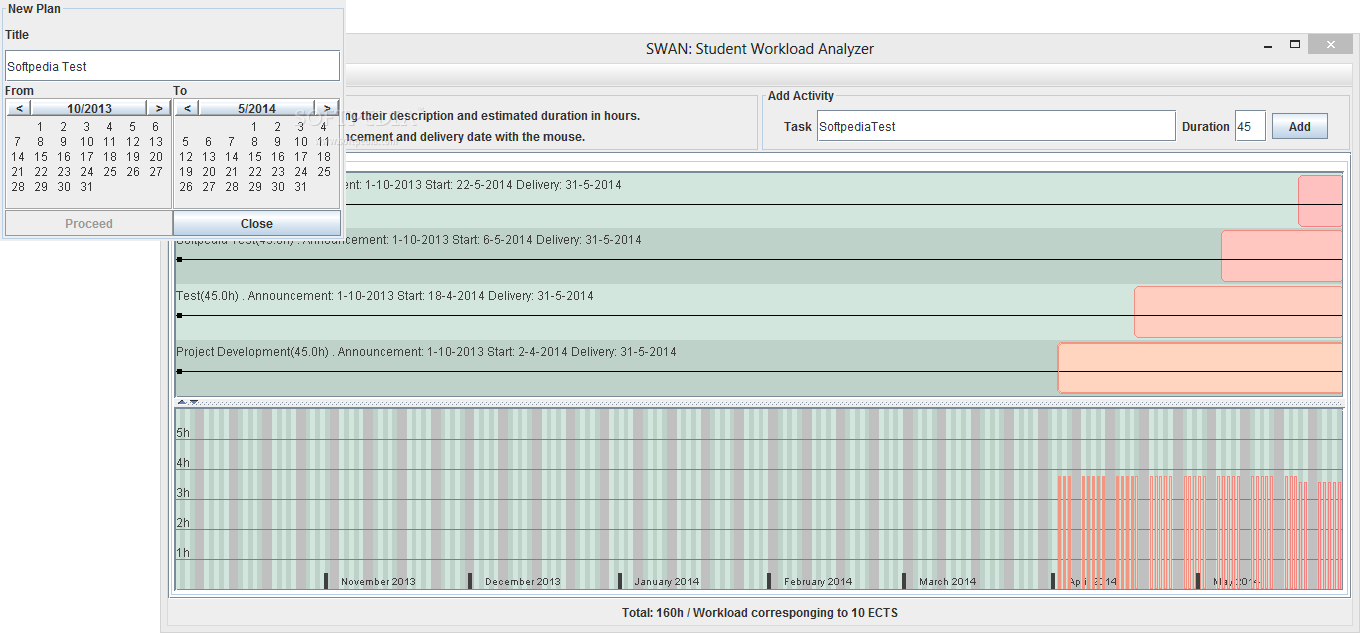Viewport: 1360px width, 633px height.
Task: Click the disabled Proceed button
Action: (x=89, y=223)
